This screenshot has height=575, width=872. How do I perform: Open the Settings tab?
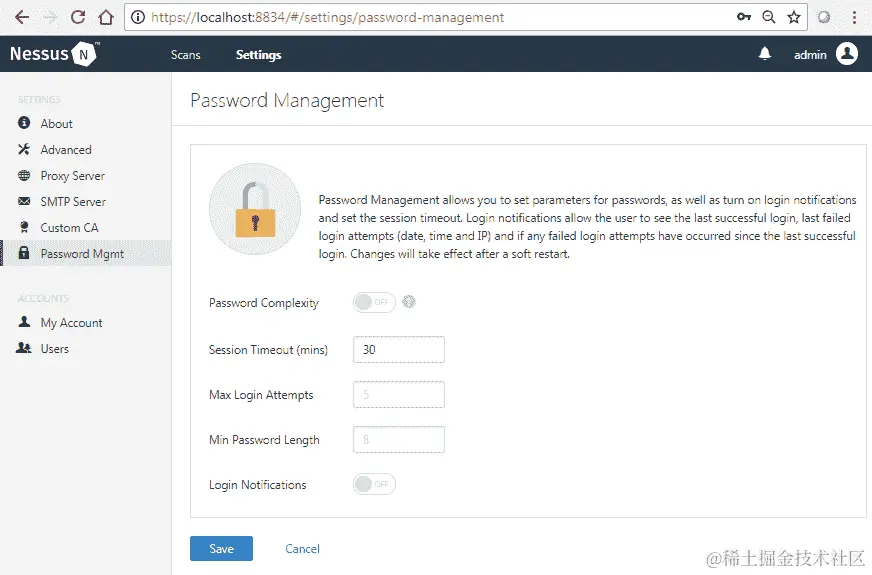[x=258, y=55]
